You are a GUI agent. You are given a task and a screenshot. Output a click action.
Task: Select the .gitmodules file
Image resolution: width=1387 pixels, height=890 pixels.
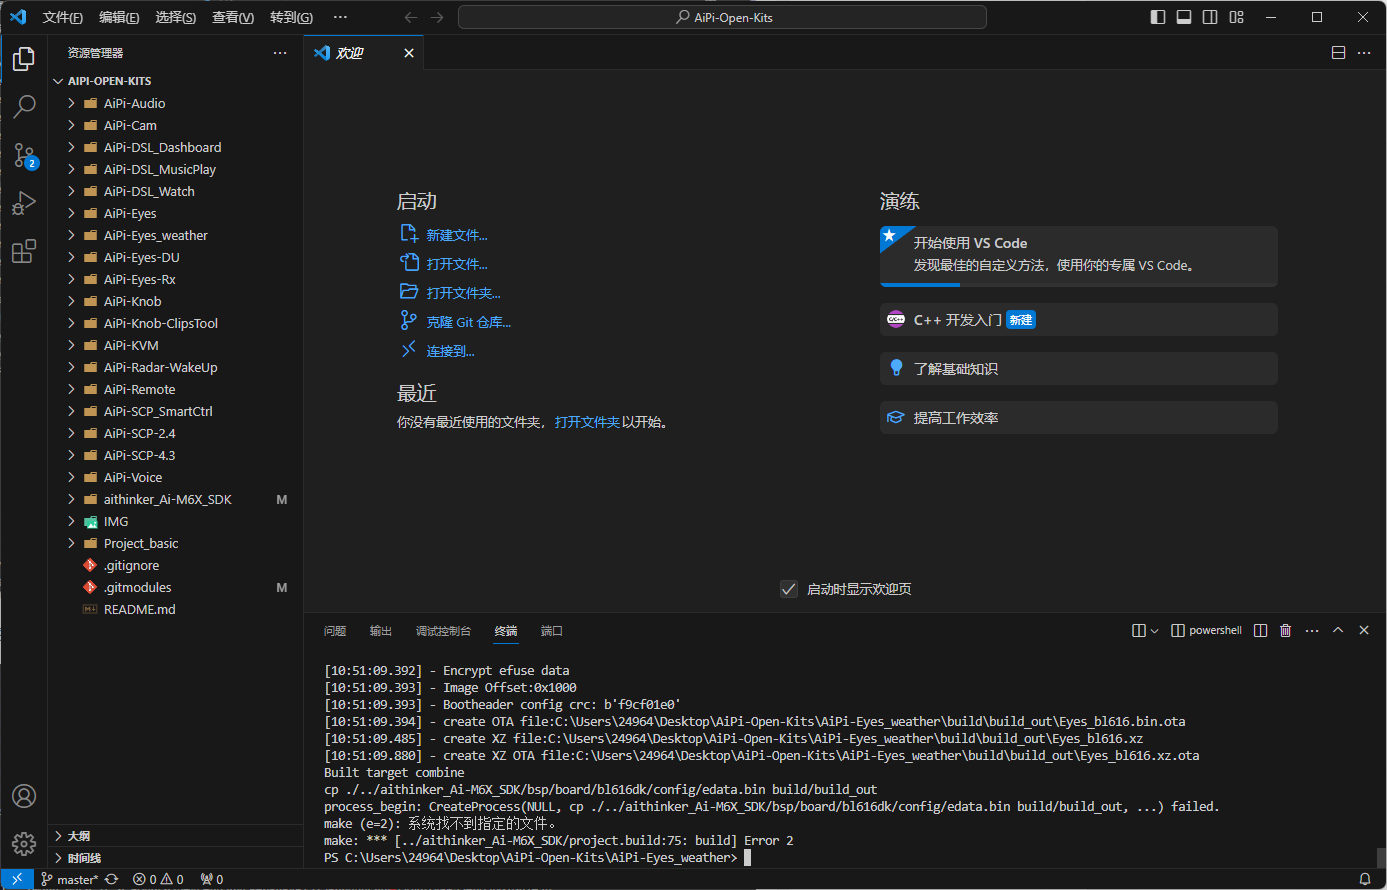tap(175, 587)
